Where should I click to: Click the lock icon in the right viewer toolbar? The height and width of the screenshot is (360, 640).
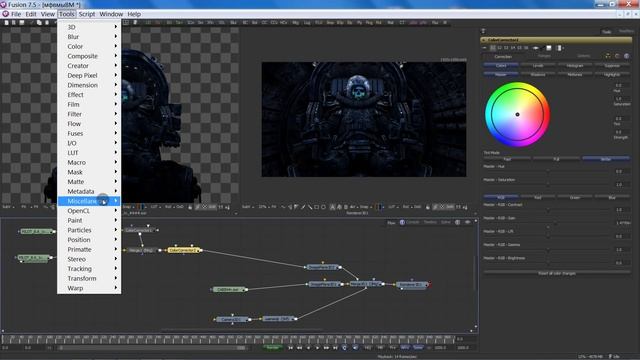point(427,207)
